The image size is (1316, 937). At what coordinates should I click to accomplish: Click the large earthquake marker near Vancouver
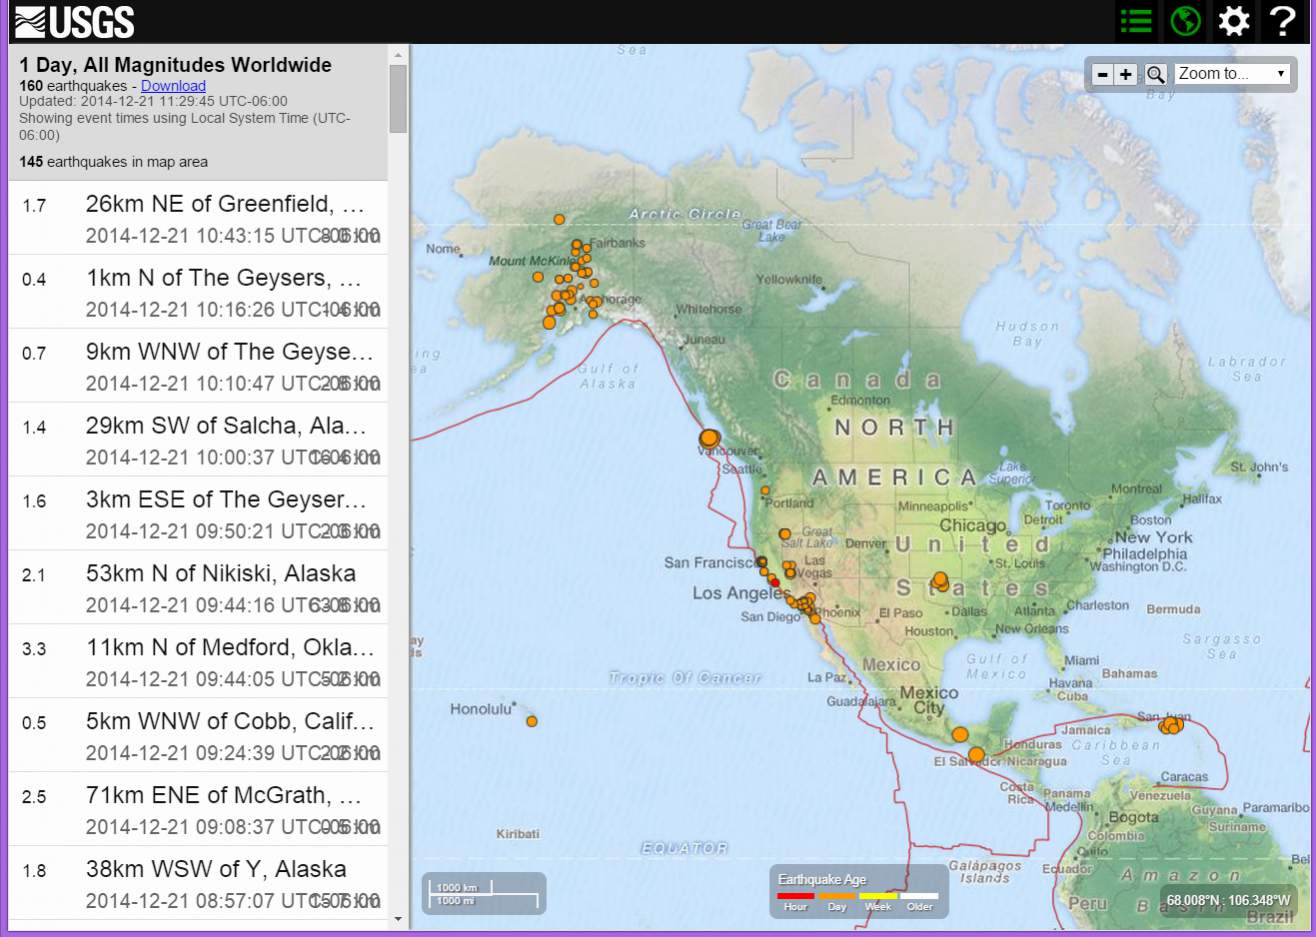pyautogui.click(x=709, y=438)
